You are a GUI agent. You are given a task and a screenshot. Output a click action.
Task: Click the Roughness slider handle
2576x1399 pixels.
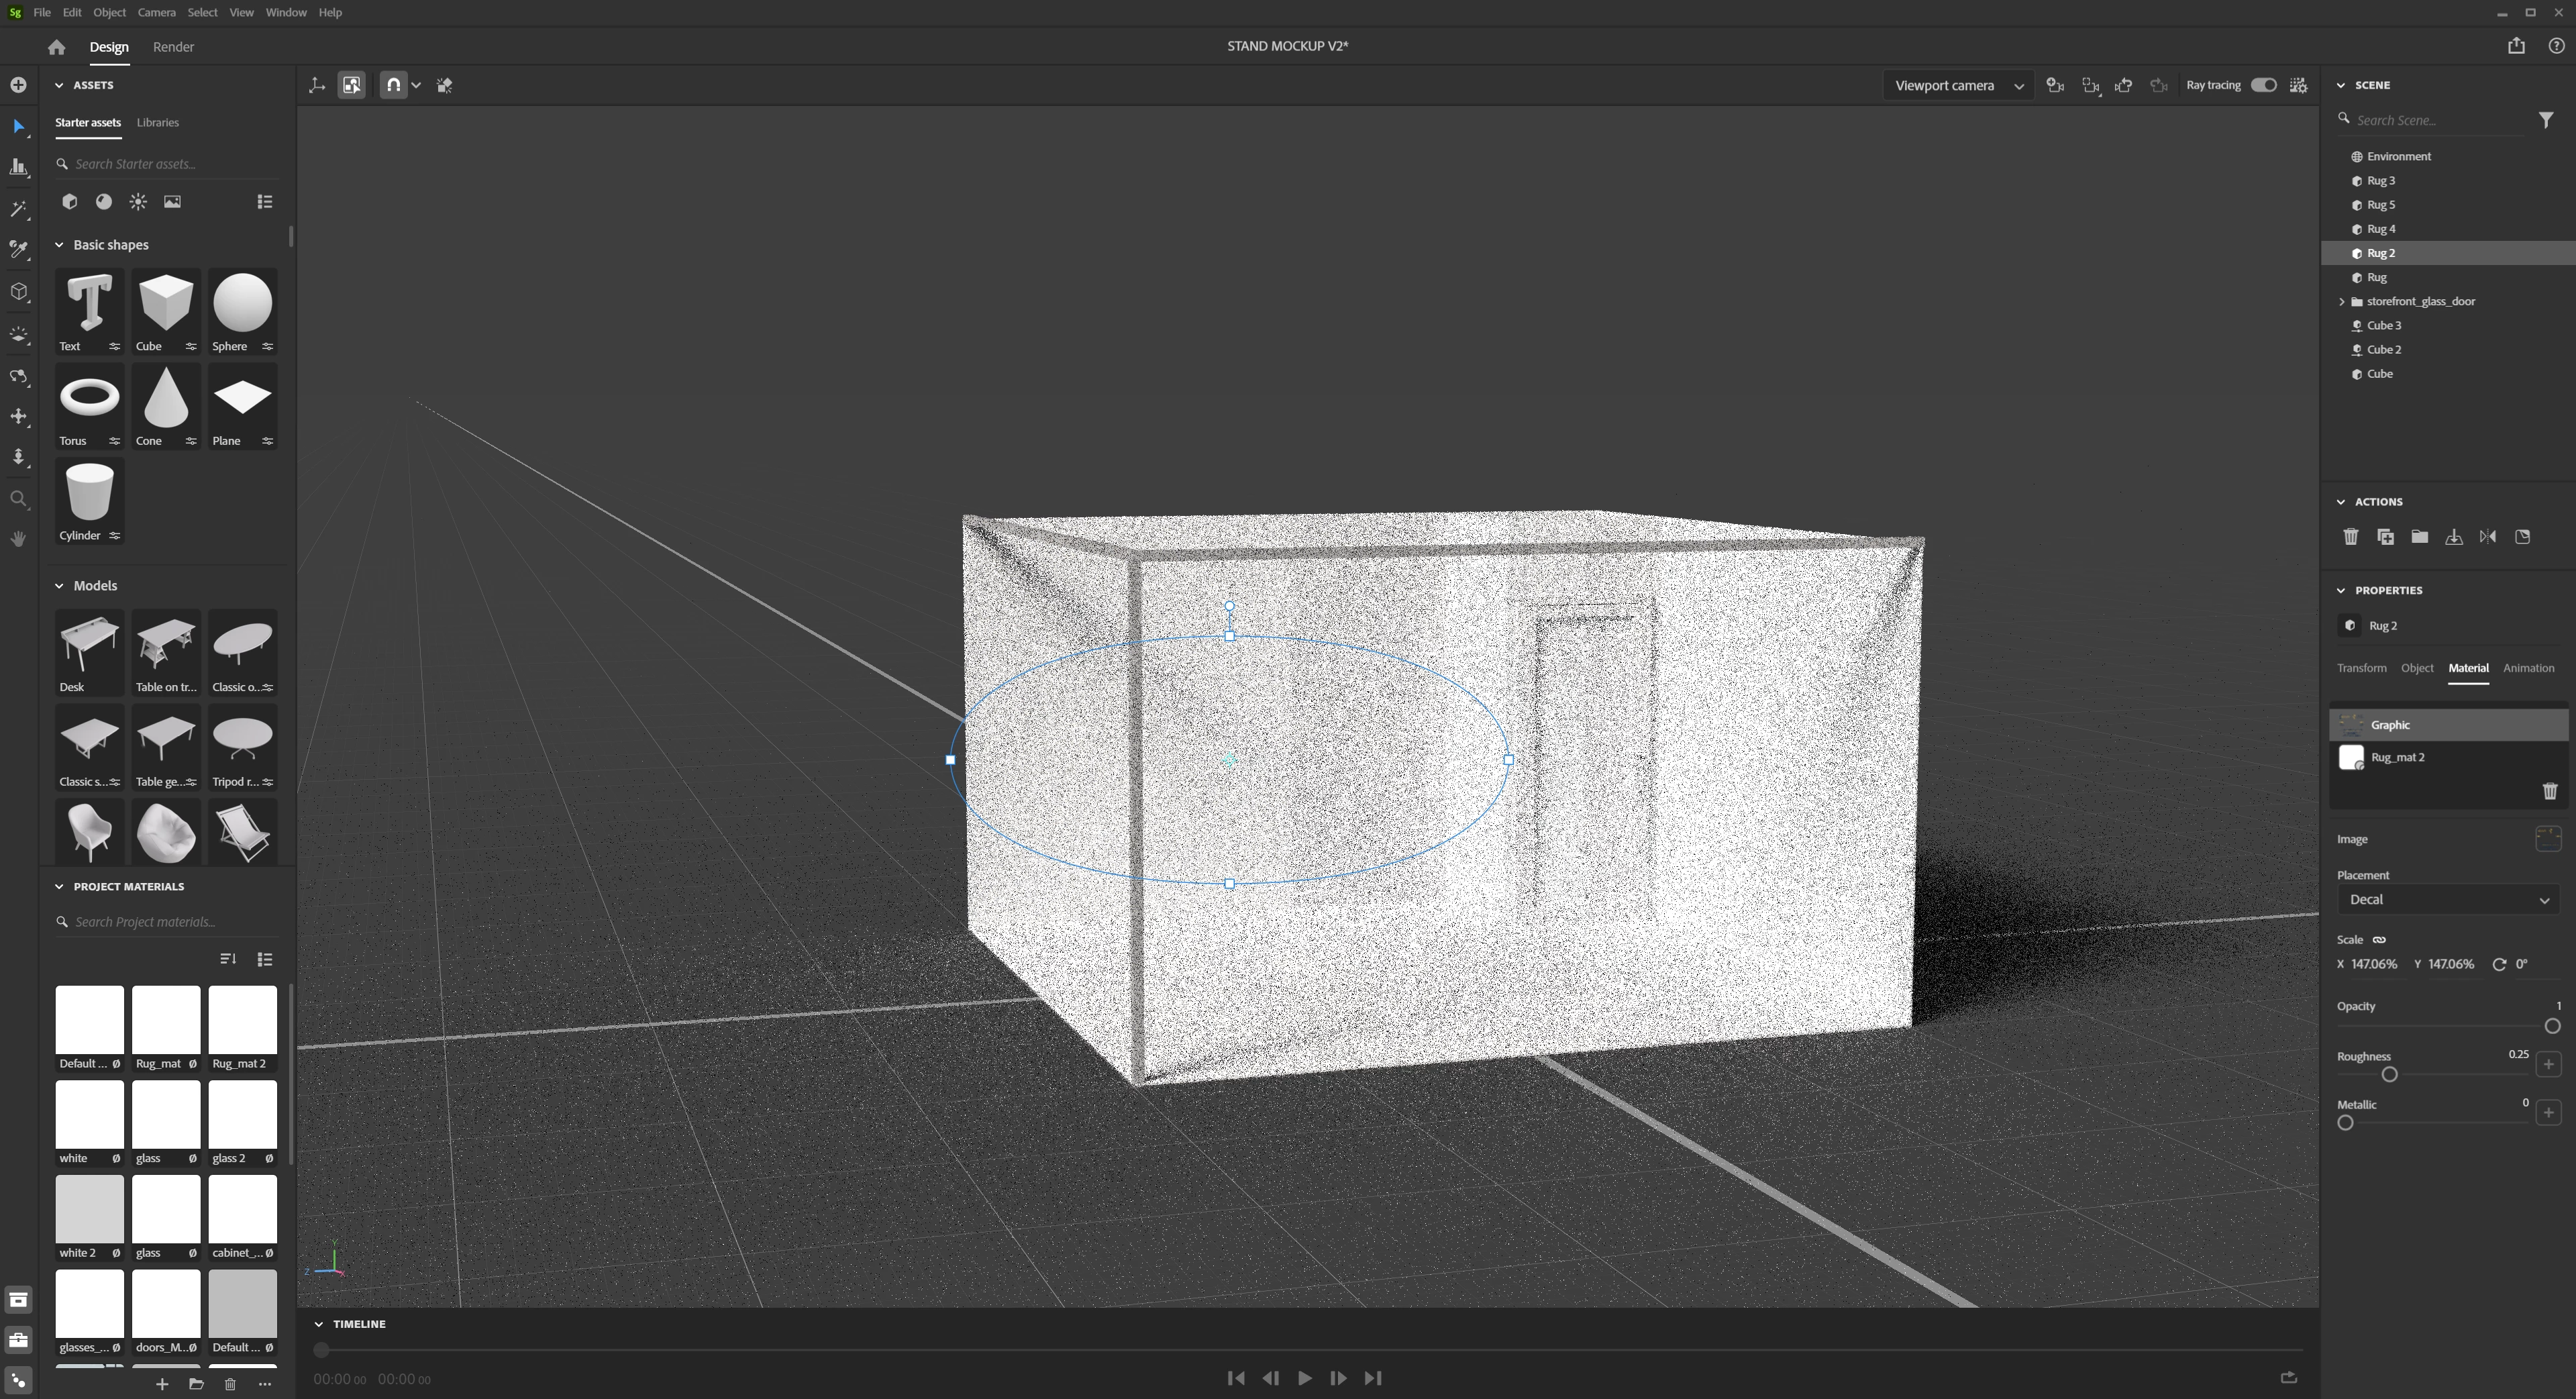2390,1075
